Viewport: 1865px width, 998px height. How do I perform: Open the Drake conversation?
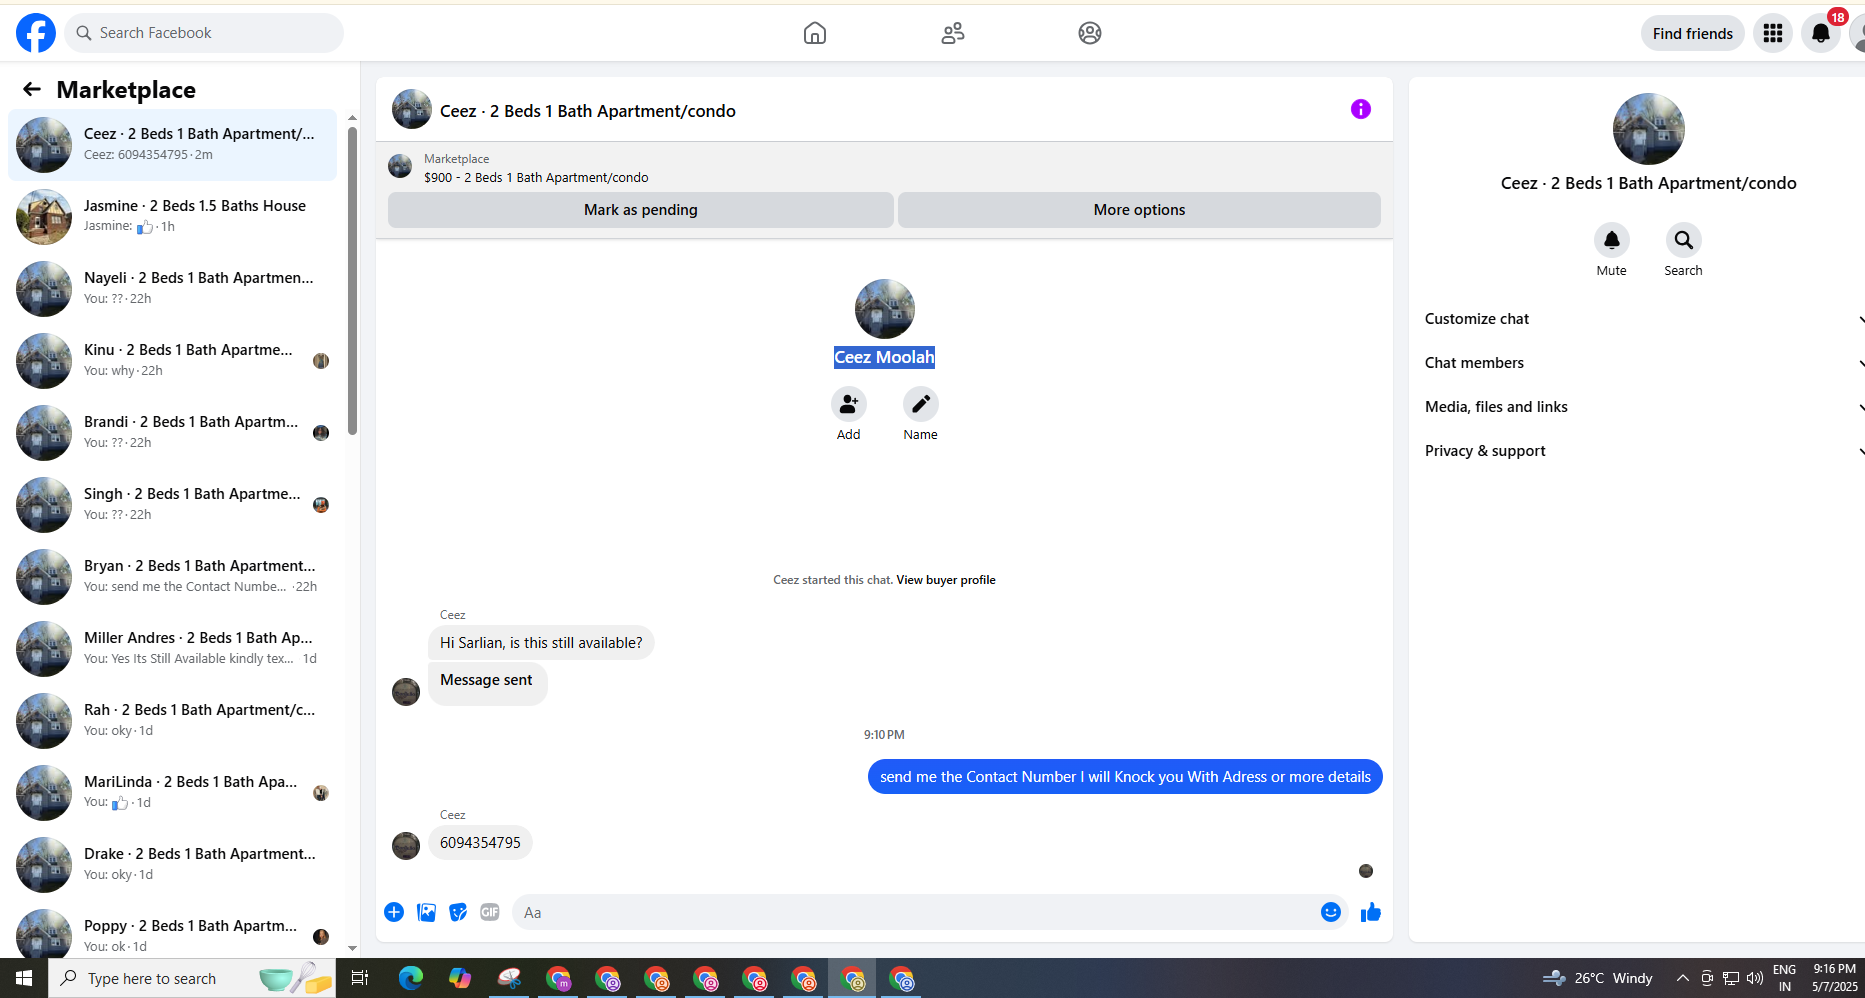(172, 865)
